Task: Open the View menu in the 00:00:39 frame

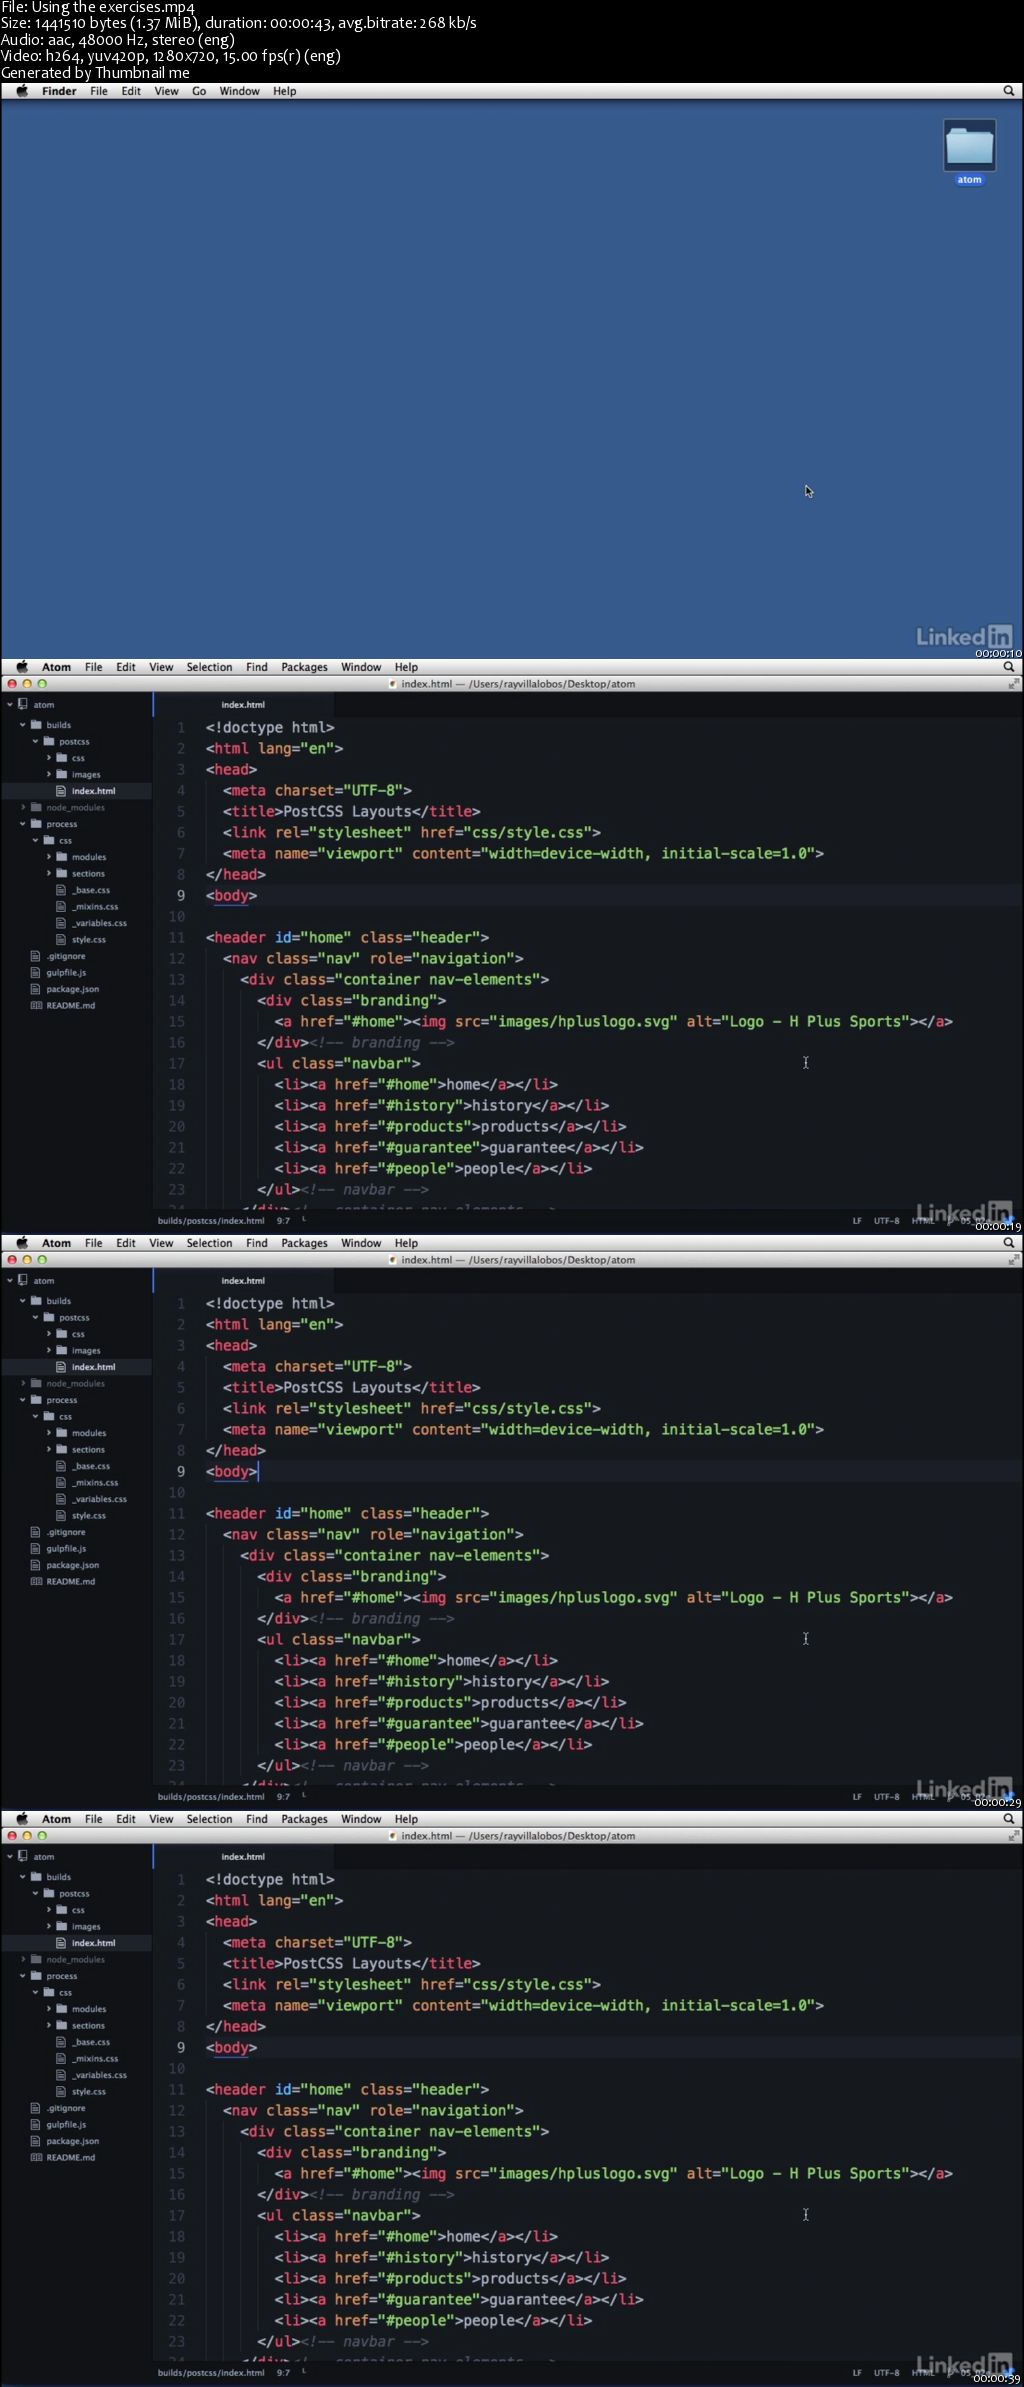Action: [x=161, y=1819]
